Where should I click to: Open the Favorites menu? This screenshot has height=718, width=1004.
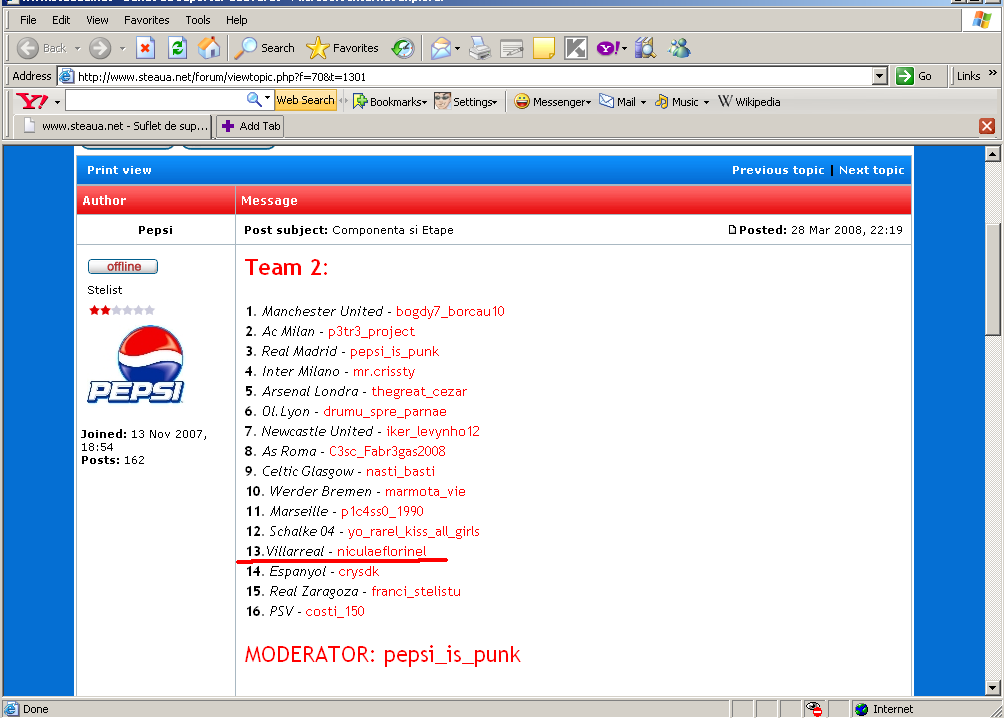tap(146, 20)
